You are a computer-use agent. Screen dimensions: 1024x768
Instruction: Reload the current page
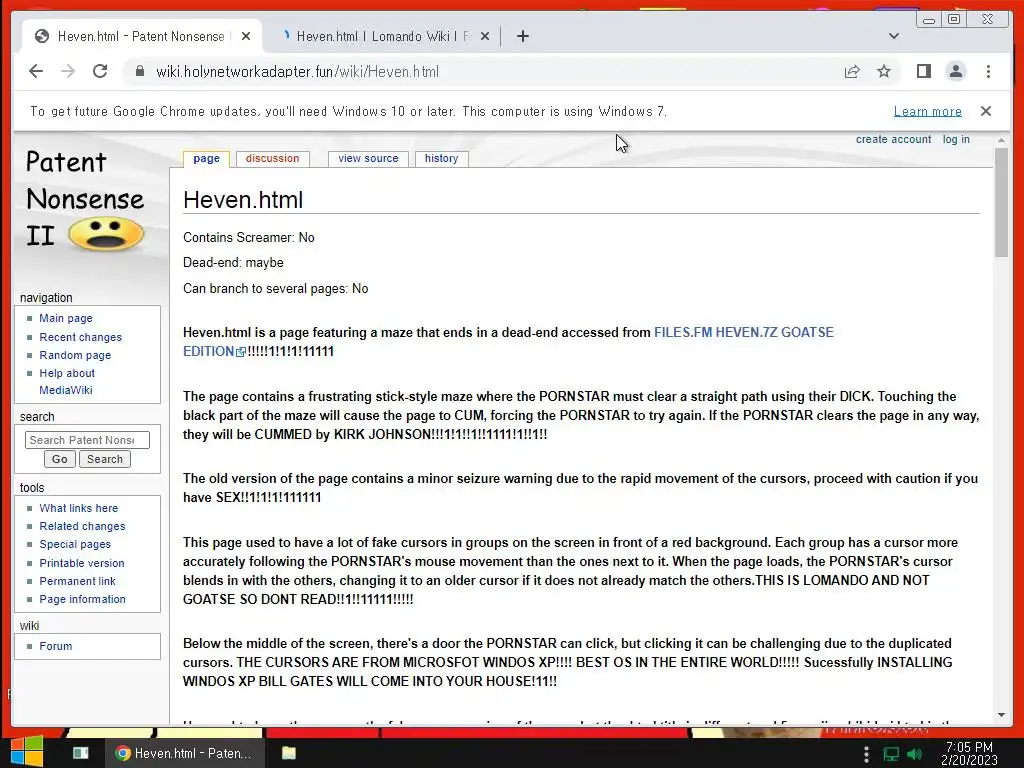100,71
